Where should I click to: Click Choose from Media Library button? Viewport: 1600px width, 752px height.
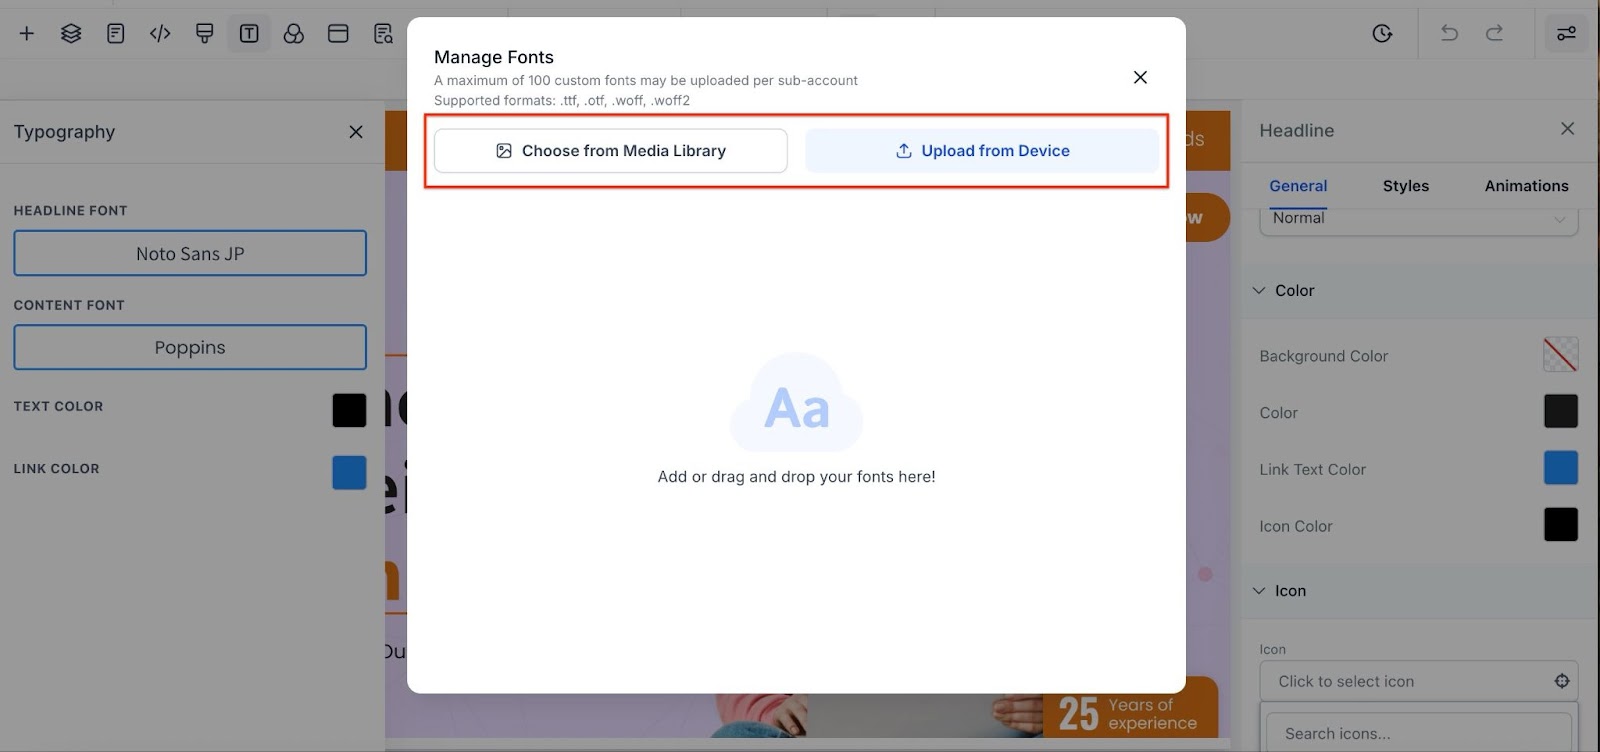[x=611, y=151]
